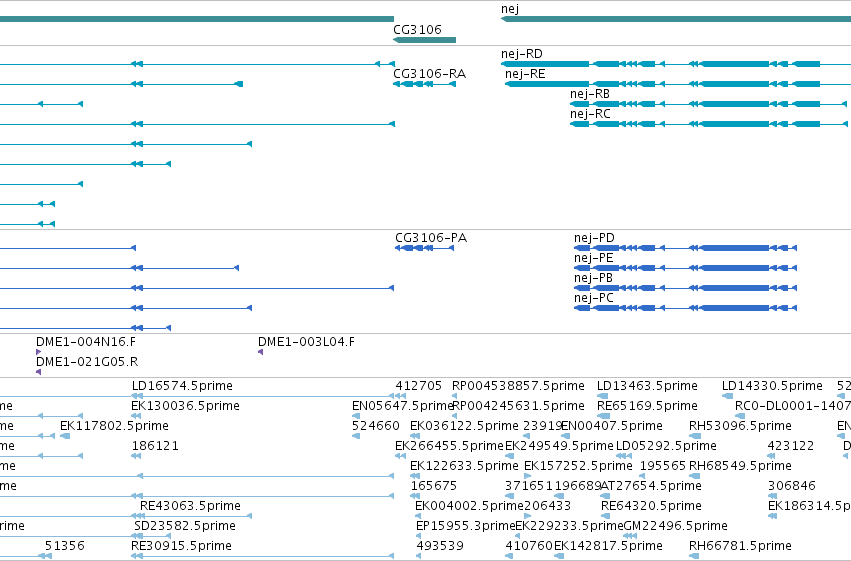Open the nej-PC label

pos(594,298)
